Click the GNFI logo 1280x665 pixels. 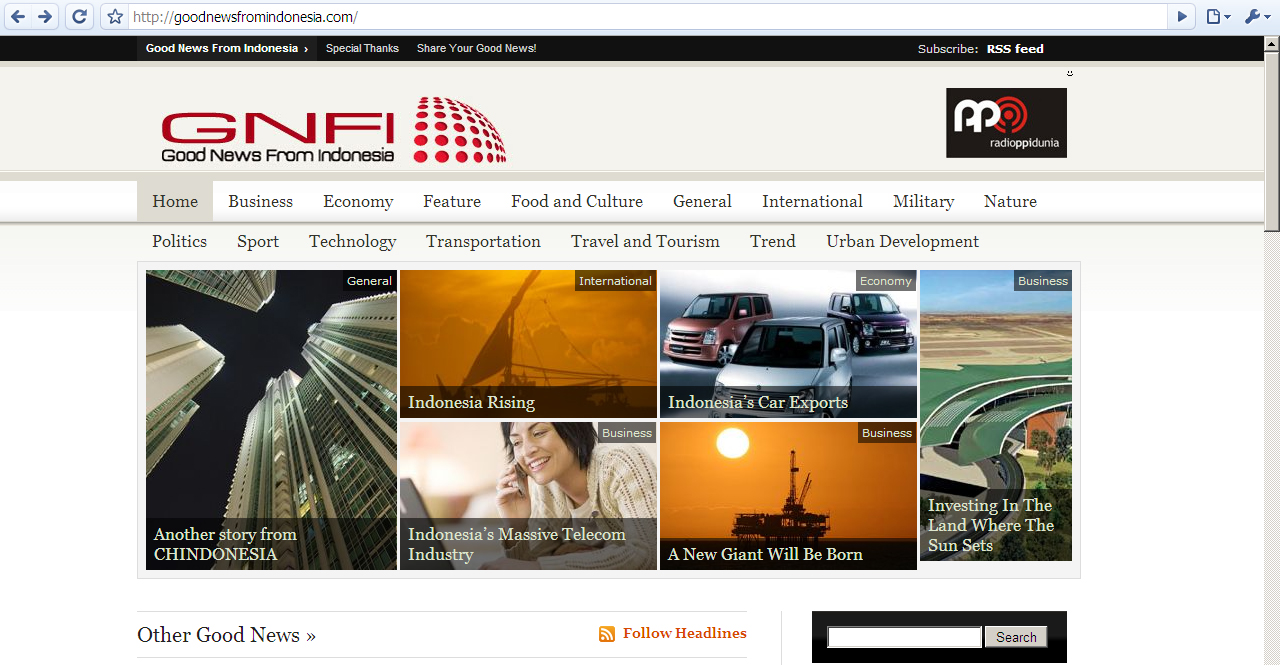pyautogui.click(x=333, y=130)
